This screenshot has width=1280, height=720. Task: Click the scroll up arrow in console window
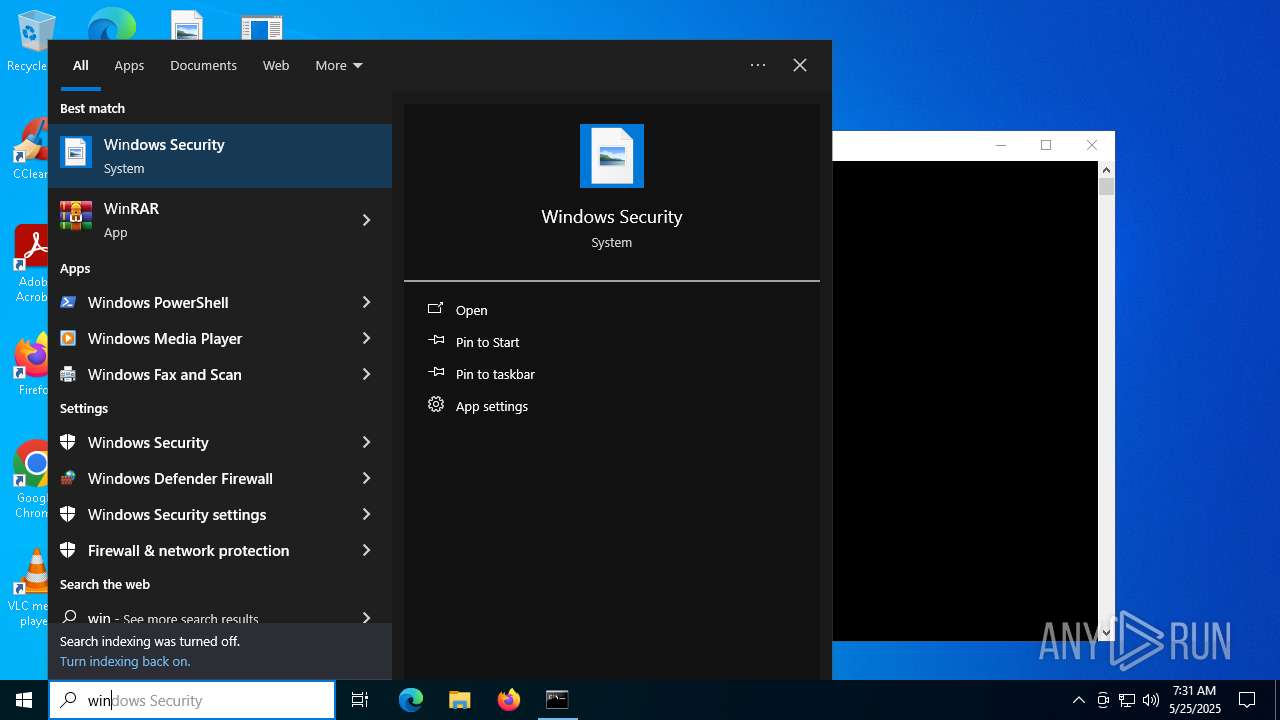click(1106, 170)
